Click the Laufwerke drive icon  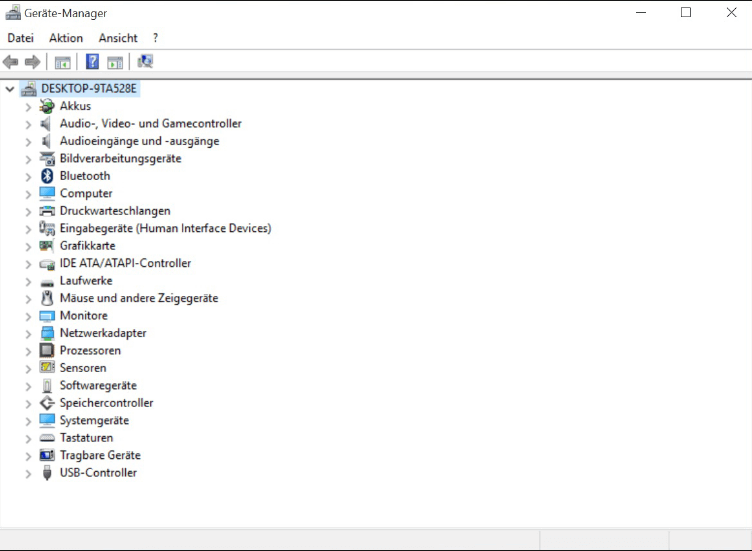tap(47, 283)
